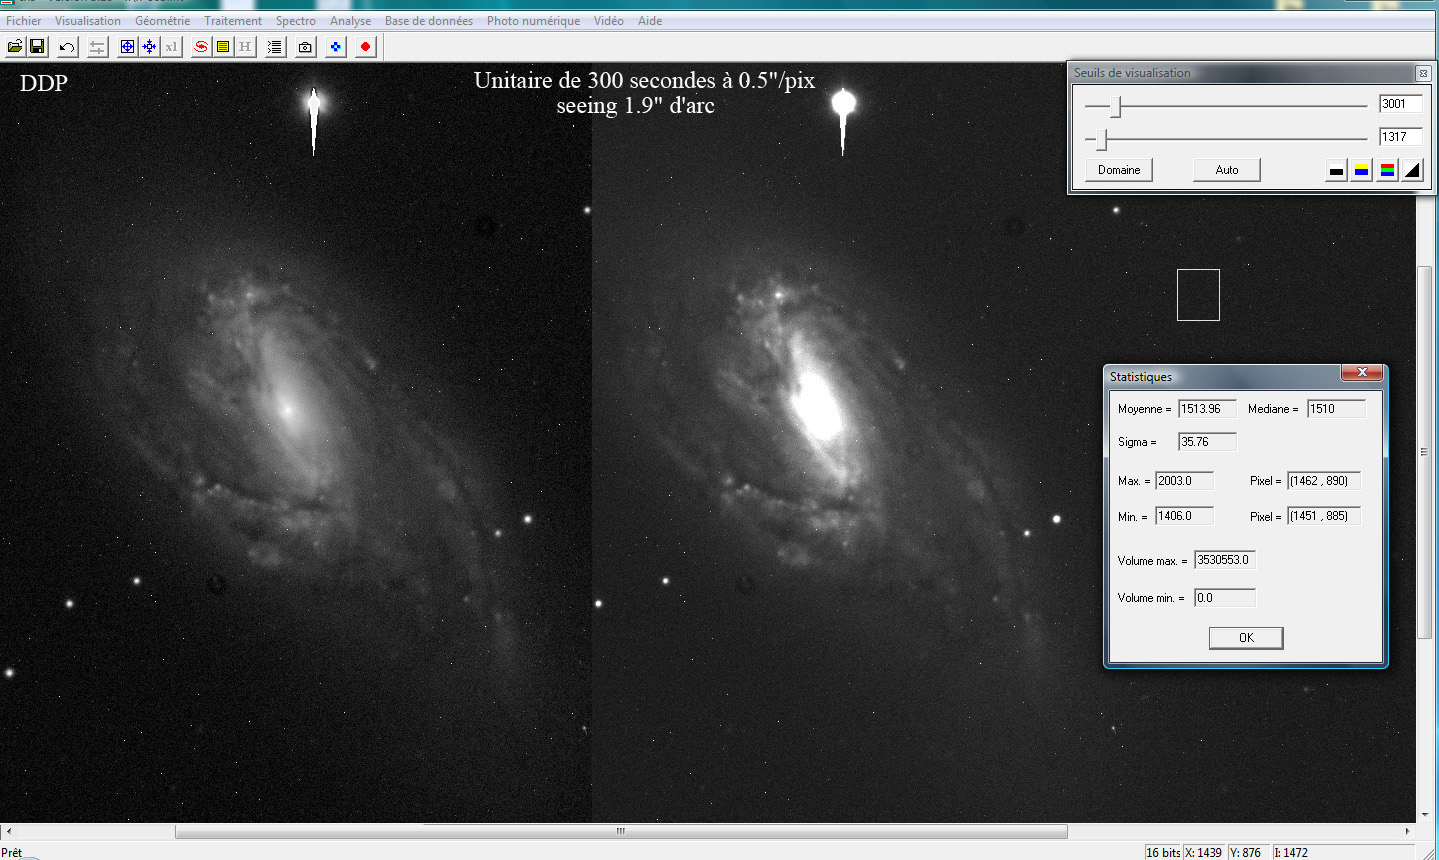The image size is (1439, 860).
Task: Click the '16 bits' status bar entry
Action: [x=1163, y=853]
